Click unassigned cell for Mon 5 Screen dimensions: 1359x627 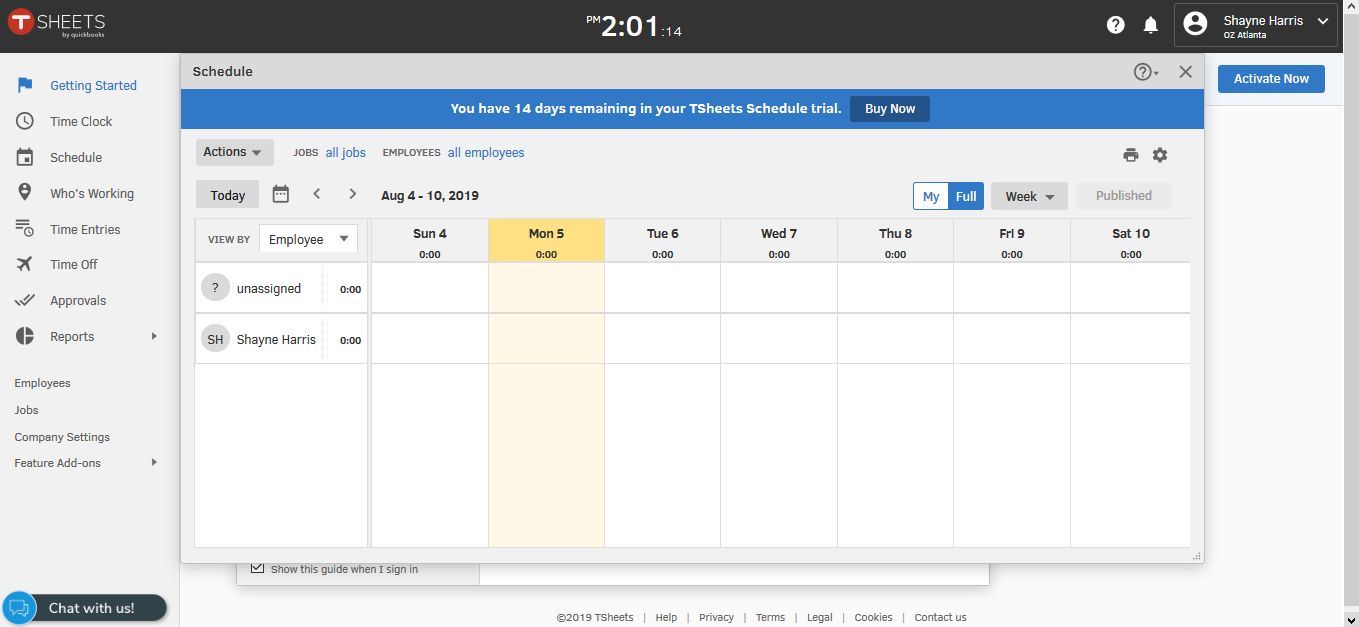[x=546, y=288]
